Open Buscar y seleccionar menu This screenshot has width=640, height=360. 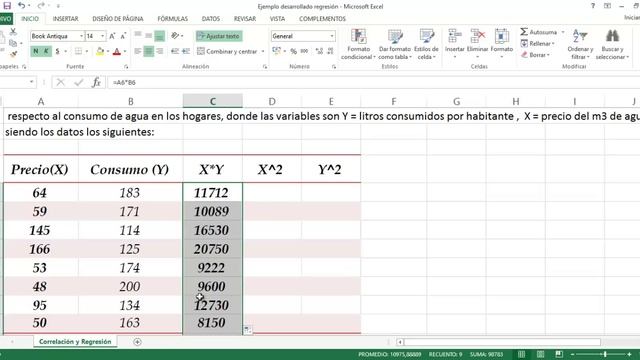[x=612, y=44]
